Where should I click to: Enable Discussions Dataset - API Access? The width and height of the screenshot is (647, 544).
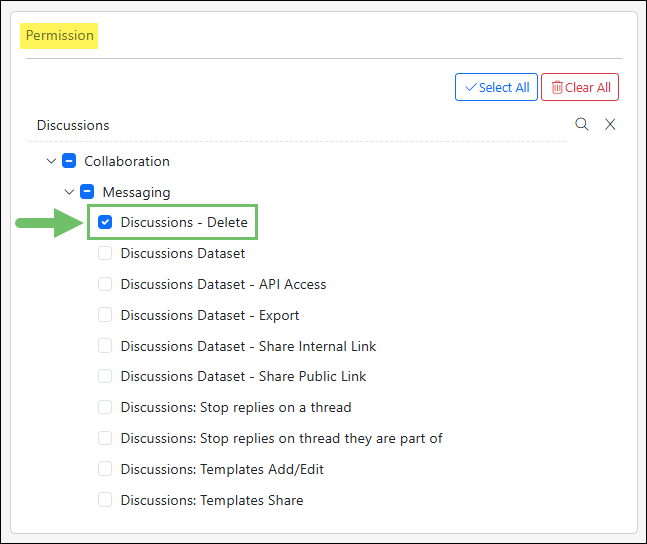click(105, 284)
